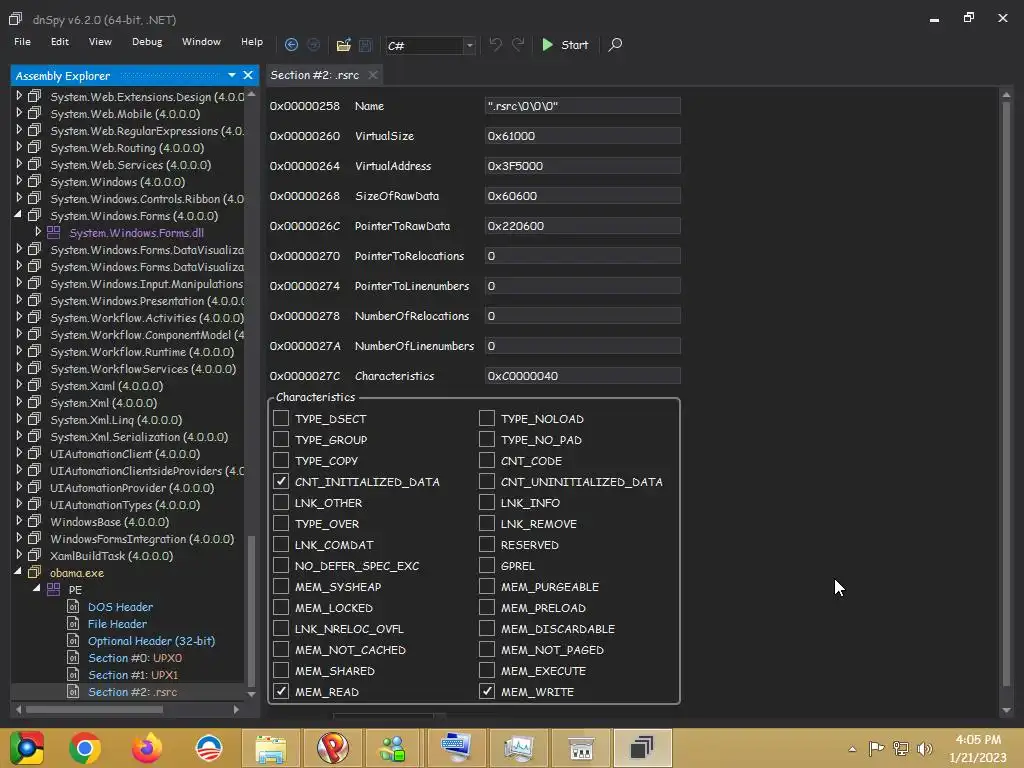Click the Assembly Explorer horizontal scrollbar
The height and width of the screenshot is (768, 1024).
coord(127,709)
